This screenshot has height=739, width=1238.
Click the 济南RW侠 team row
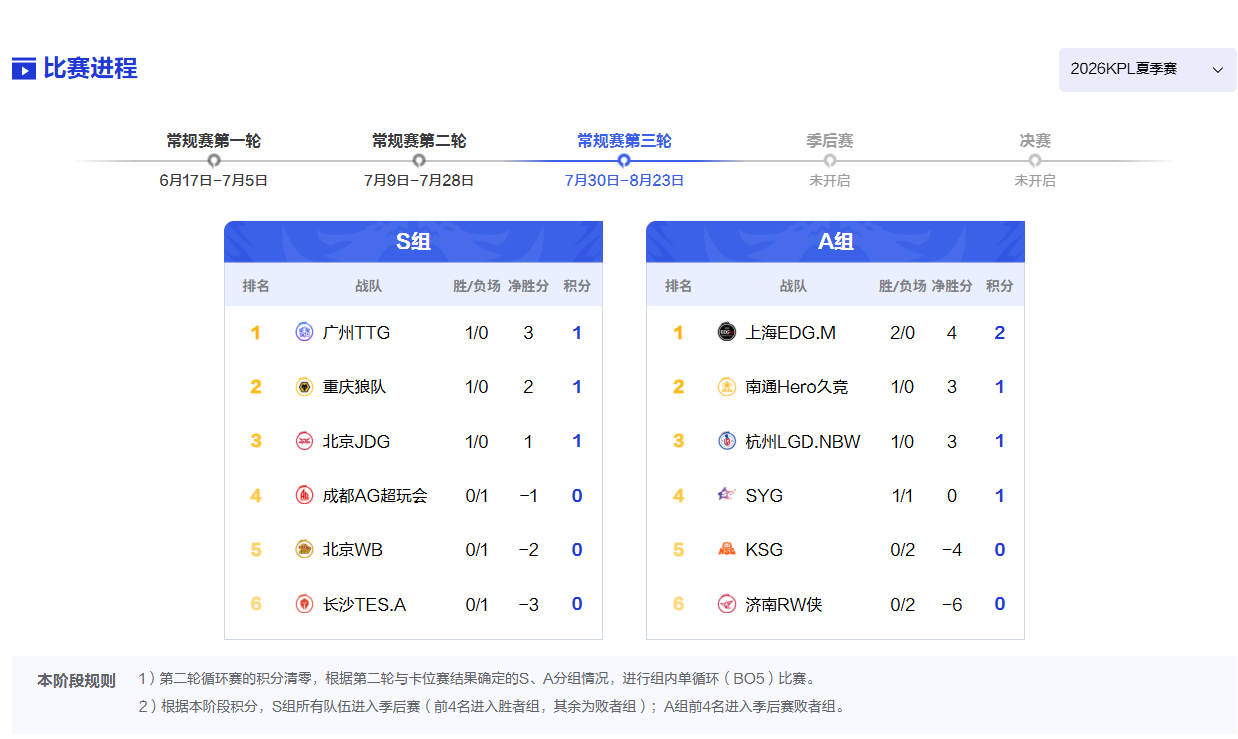tap(835, 604)
